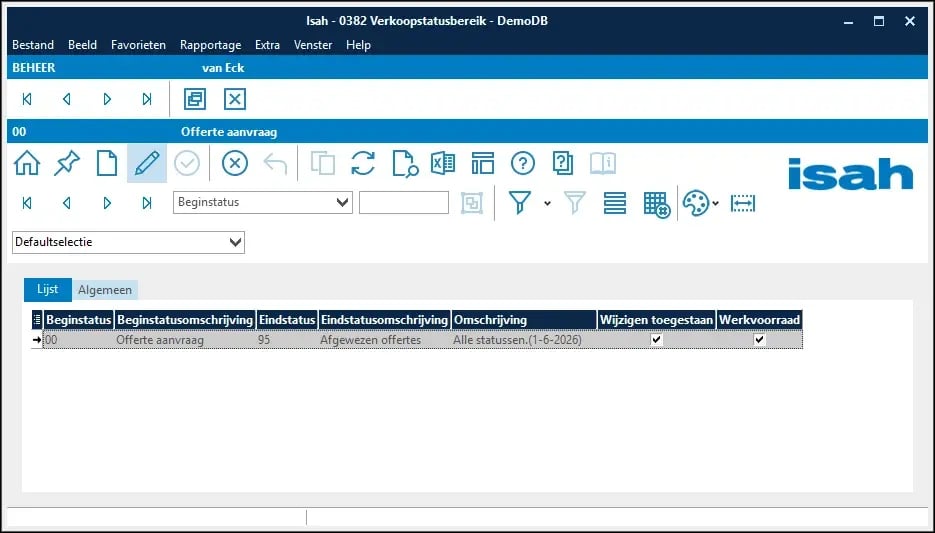Click the checkmark confirm icon
This screenshot has width=935, height=533.
[x=187, y=163]
